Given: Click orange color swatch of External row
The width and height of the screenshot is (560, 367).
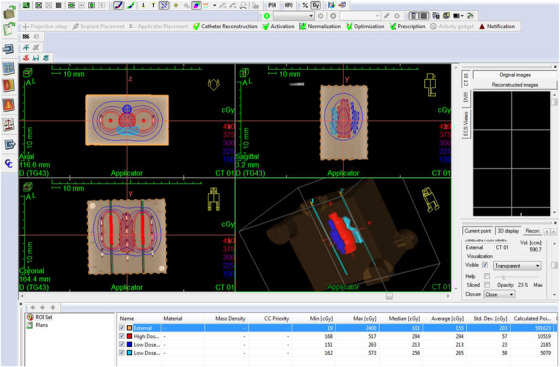Looking at the screenshot, I should pyautogui.click(x=129, y=328).
